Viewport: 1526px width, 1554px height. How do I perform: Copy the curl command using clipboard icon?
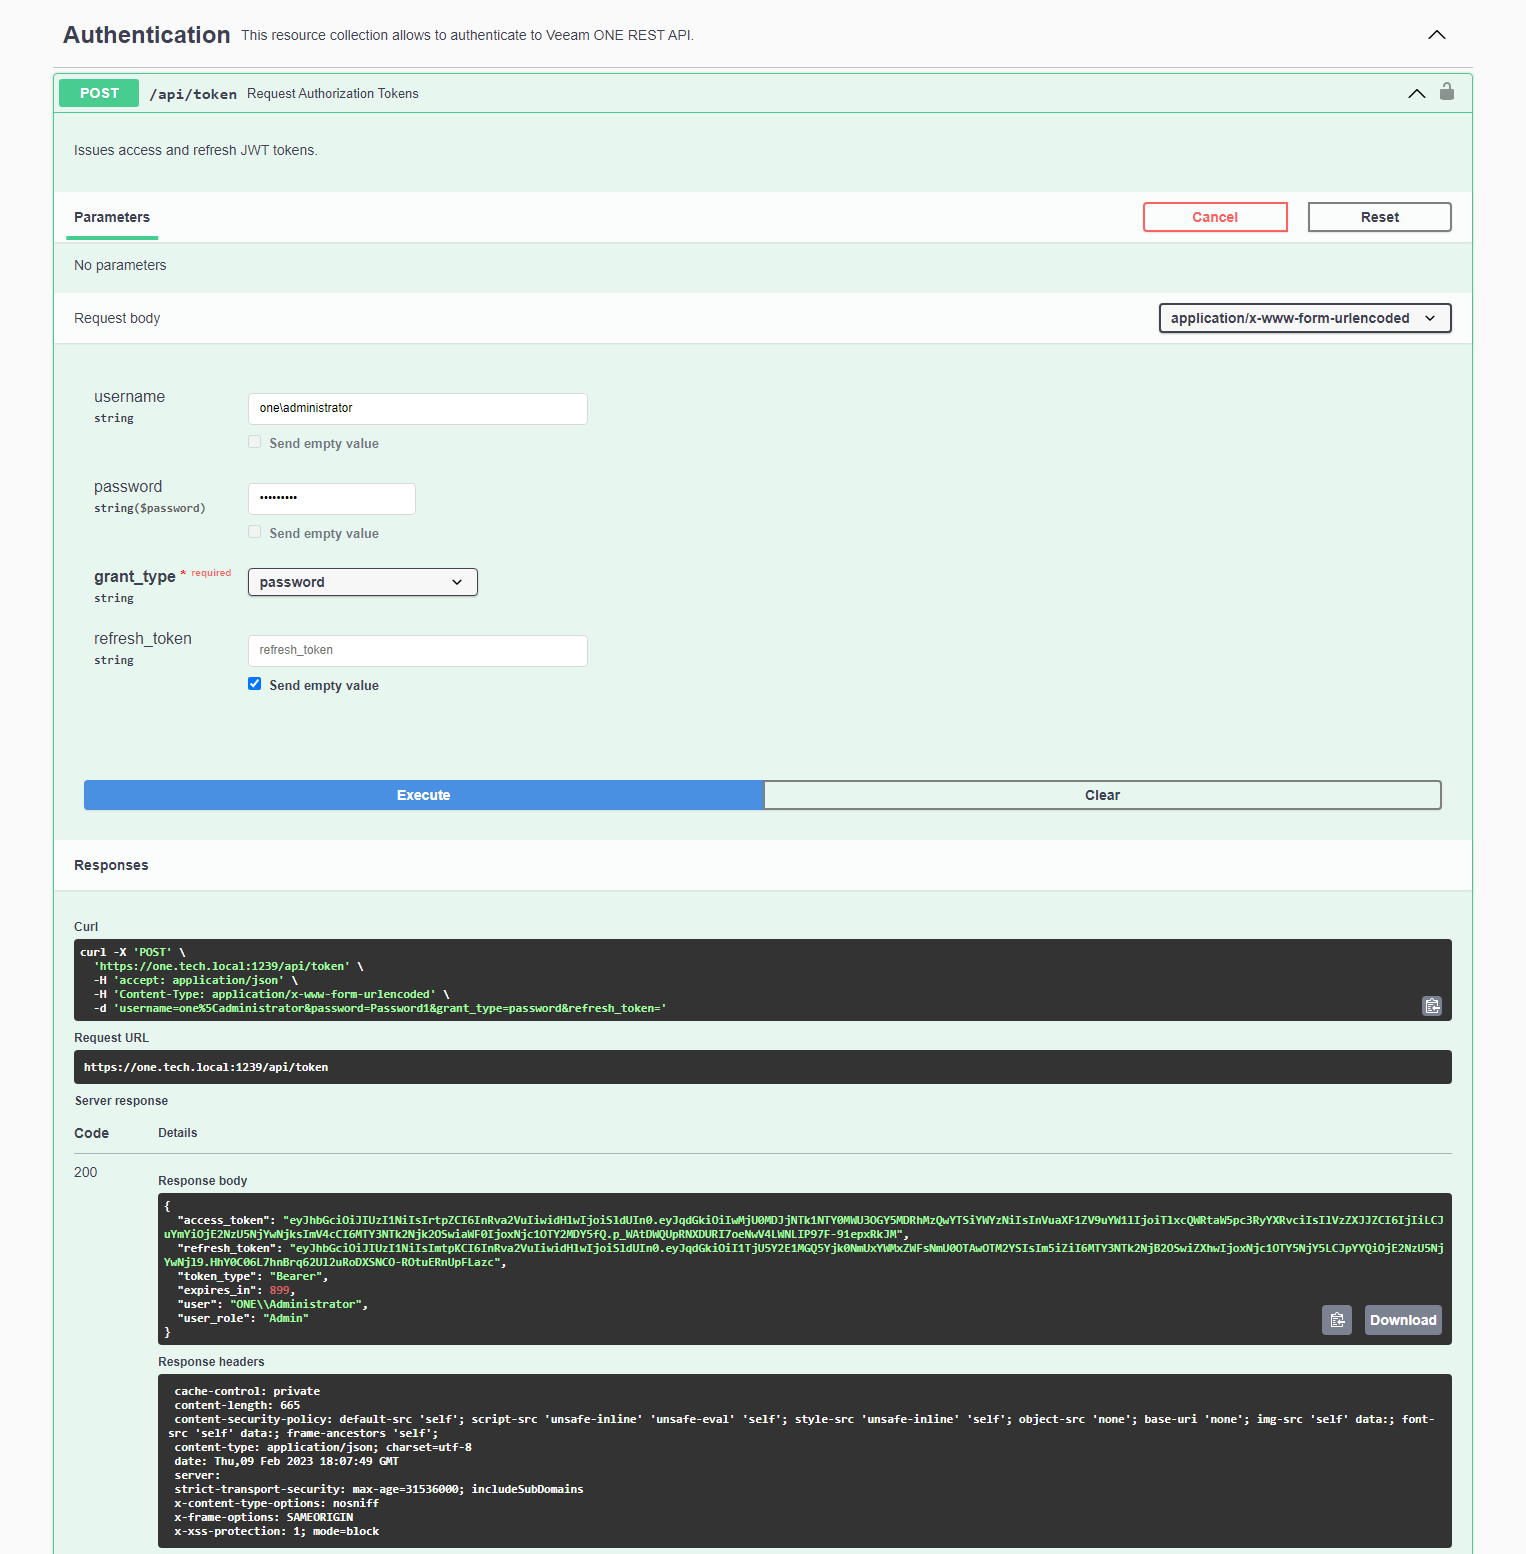(1432, 1005)
